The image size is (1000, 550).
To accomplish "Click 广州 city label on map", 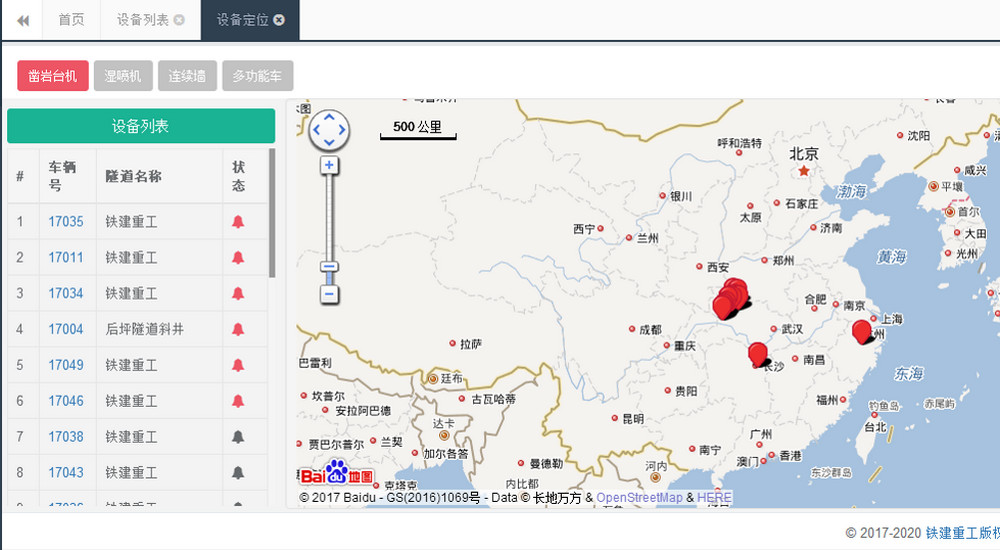I will tap(761, 434).
